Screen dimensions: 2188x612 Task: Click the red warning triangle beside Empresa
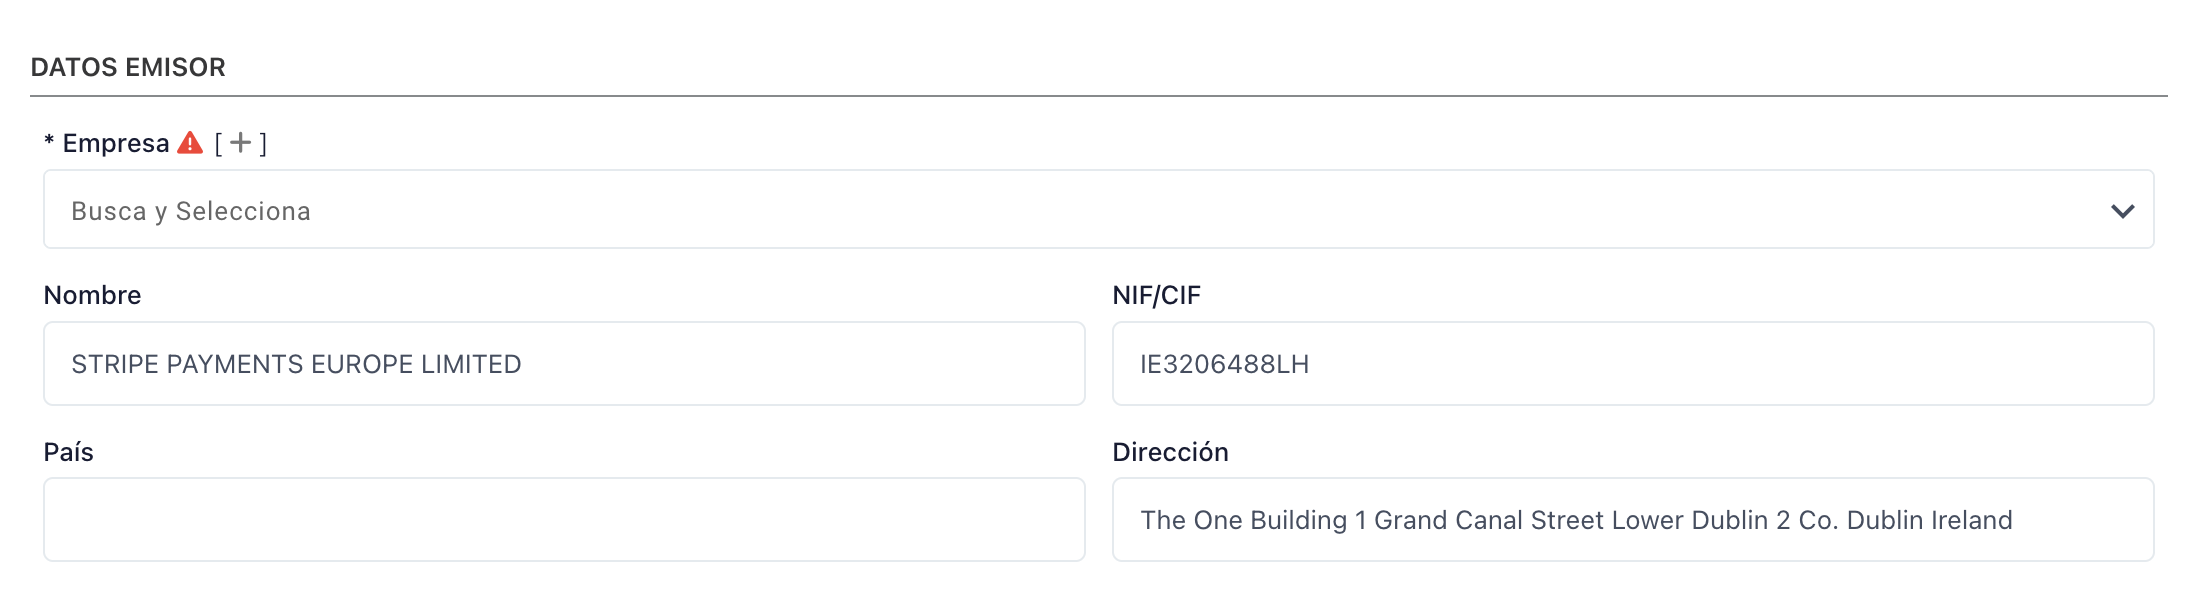point(190,144)
